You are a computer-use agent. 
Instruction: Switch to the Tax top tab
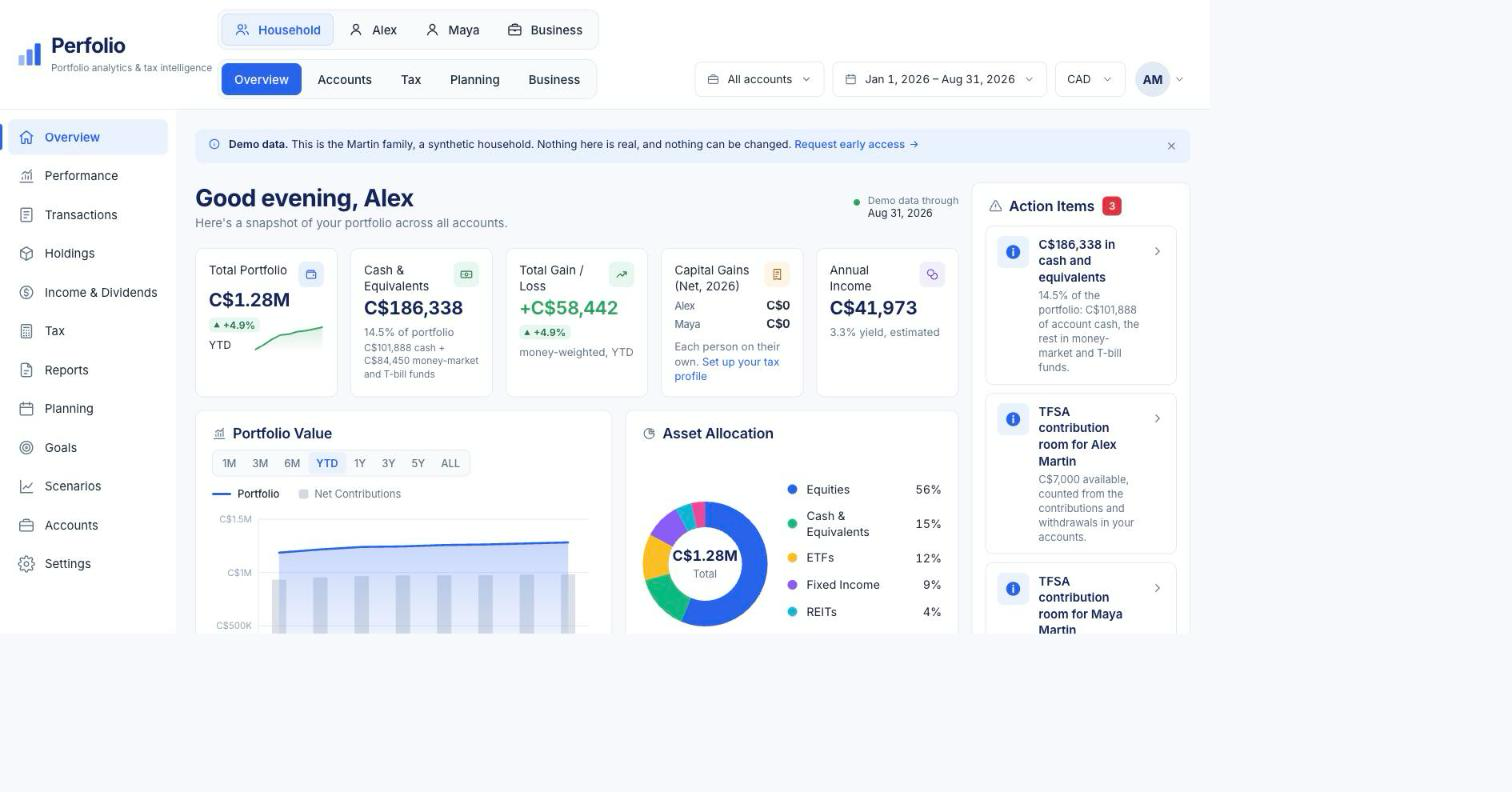point(411,79)
